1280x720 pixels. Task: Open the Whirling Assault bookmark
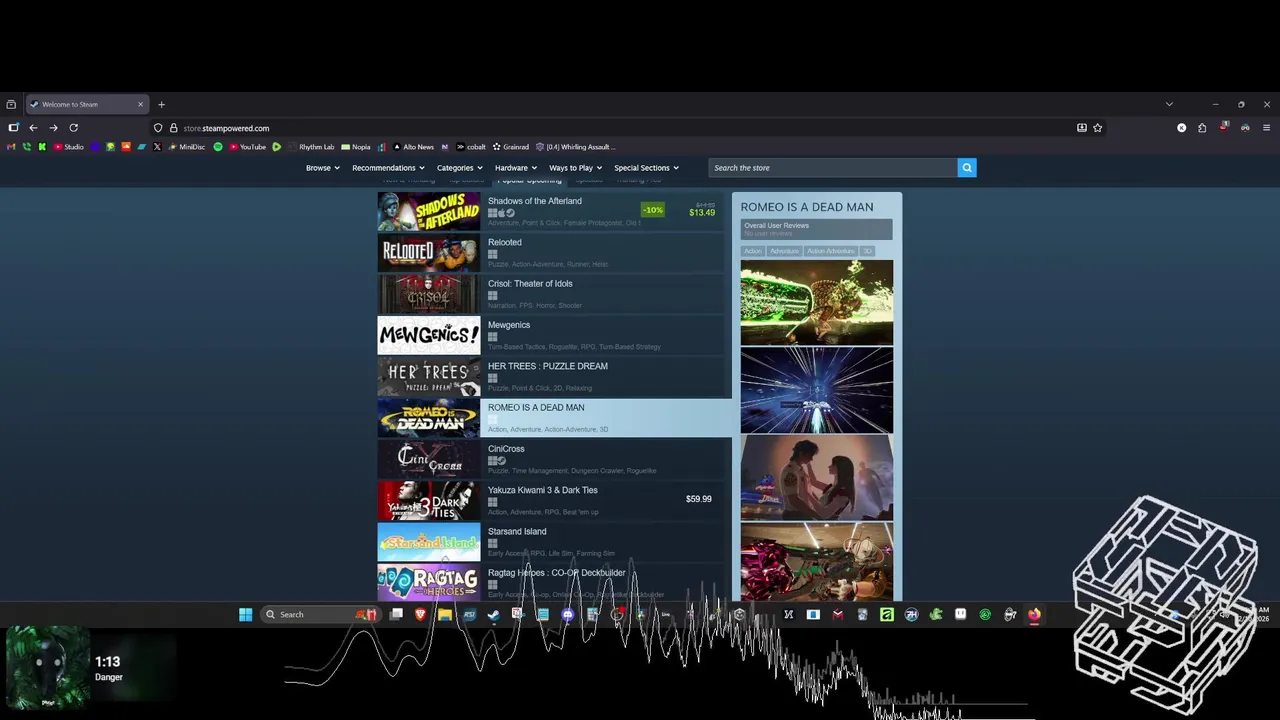(575, 147)
